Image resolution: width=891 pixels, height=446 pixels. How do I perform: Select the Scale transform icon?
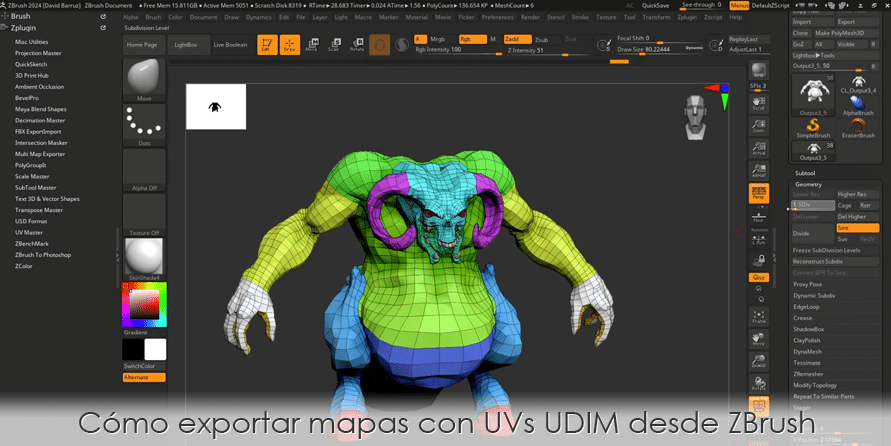click(334, 45)
